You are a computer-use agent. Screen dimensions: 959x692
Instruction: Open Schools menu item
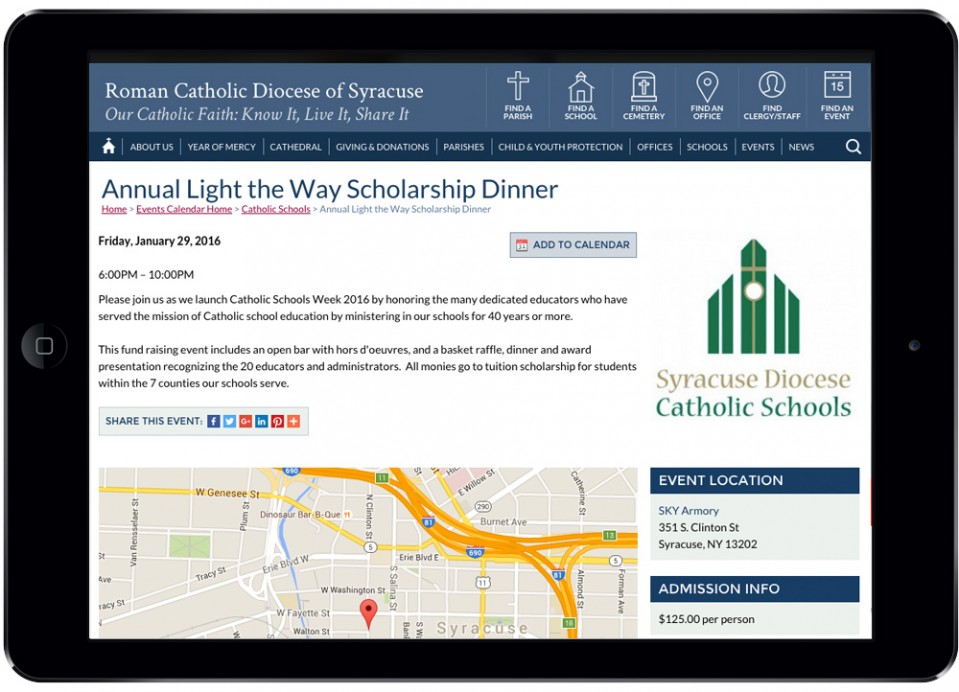[x=707, y=147]
